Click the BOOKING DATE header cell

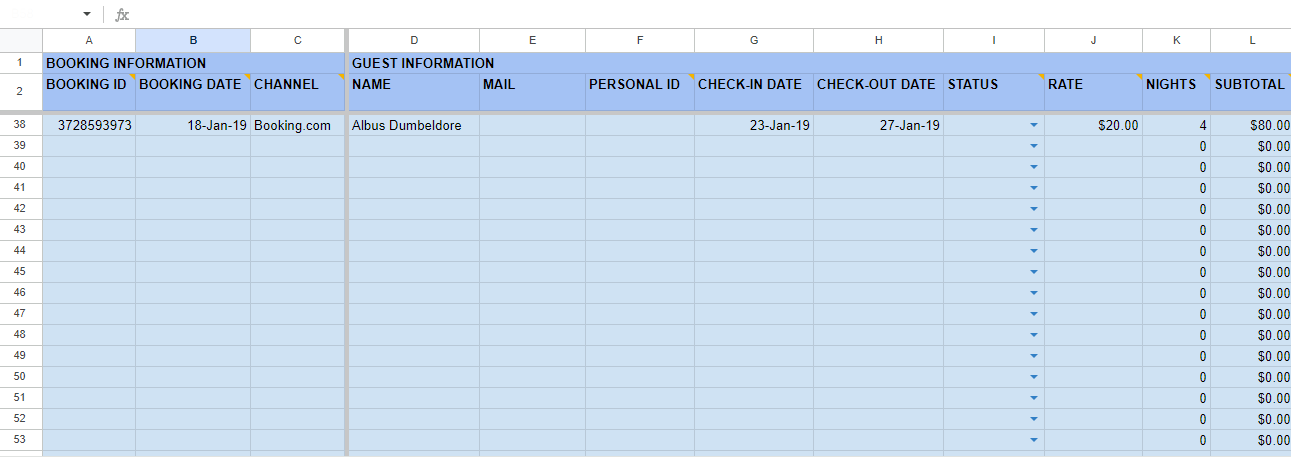point(193,92)
